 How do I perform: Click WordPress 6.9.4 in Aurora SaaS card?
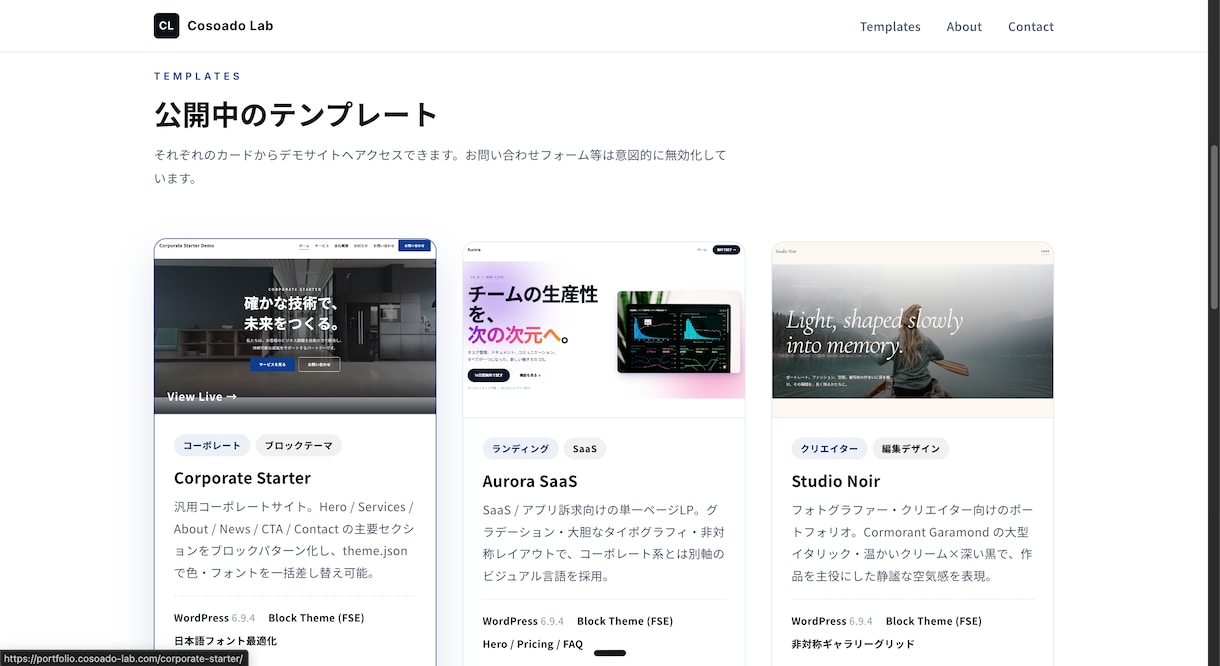tap(523, 621)
